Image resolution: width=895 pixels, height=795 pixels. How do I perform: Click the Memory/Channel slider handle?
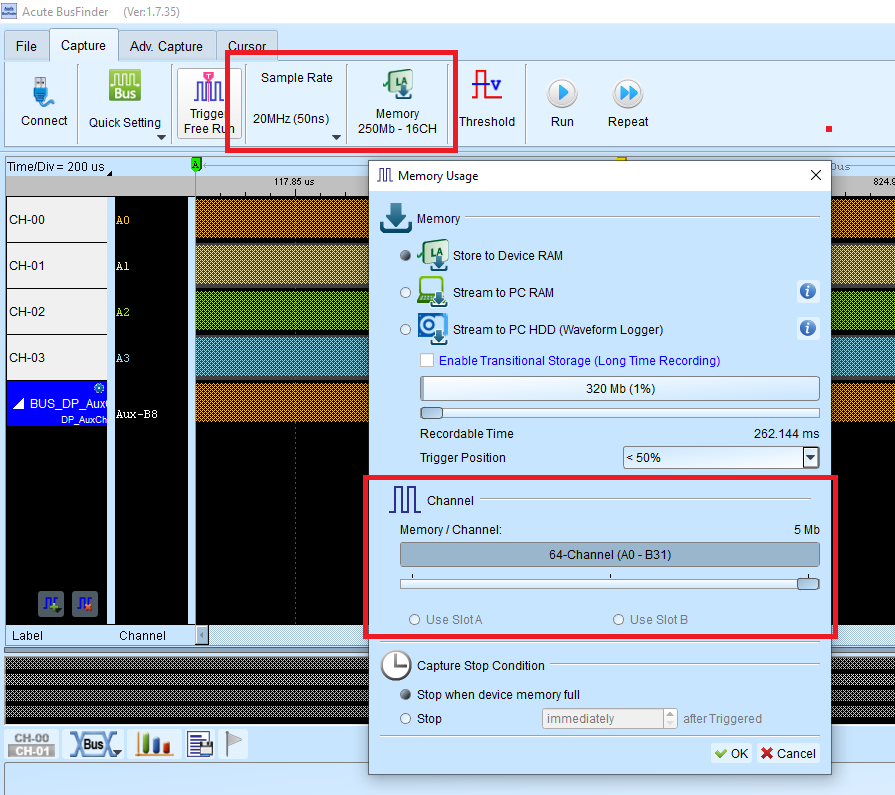pyautogui.click(x=808, y=584)
